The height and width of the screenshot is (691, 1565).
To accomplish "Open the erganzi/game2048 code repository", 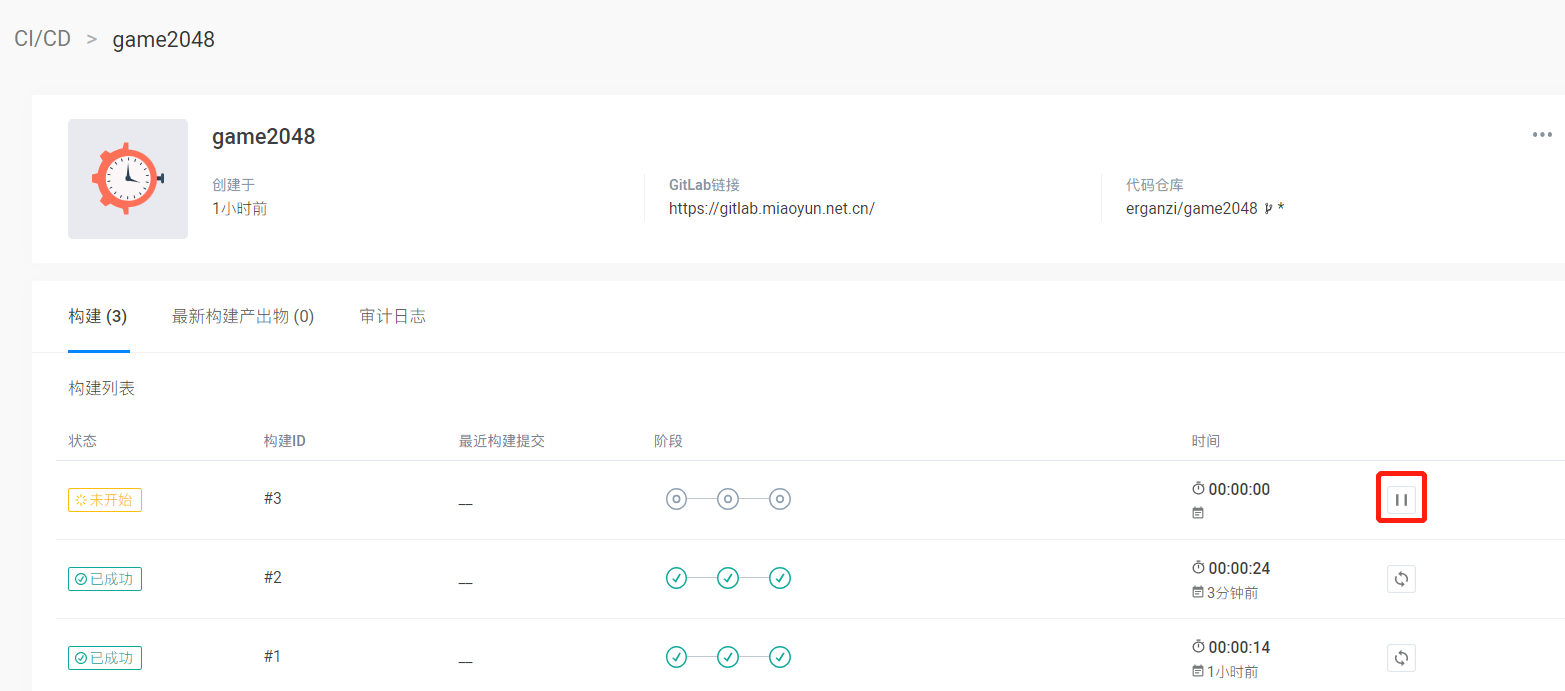I will 1191,209.
